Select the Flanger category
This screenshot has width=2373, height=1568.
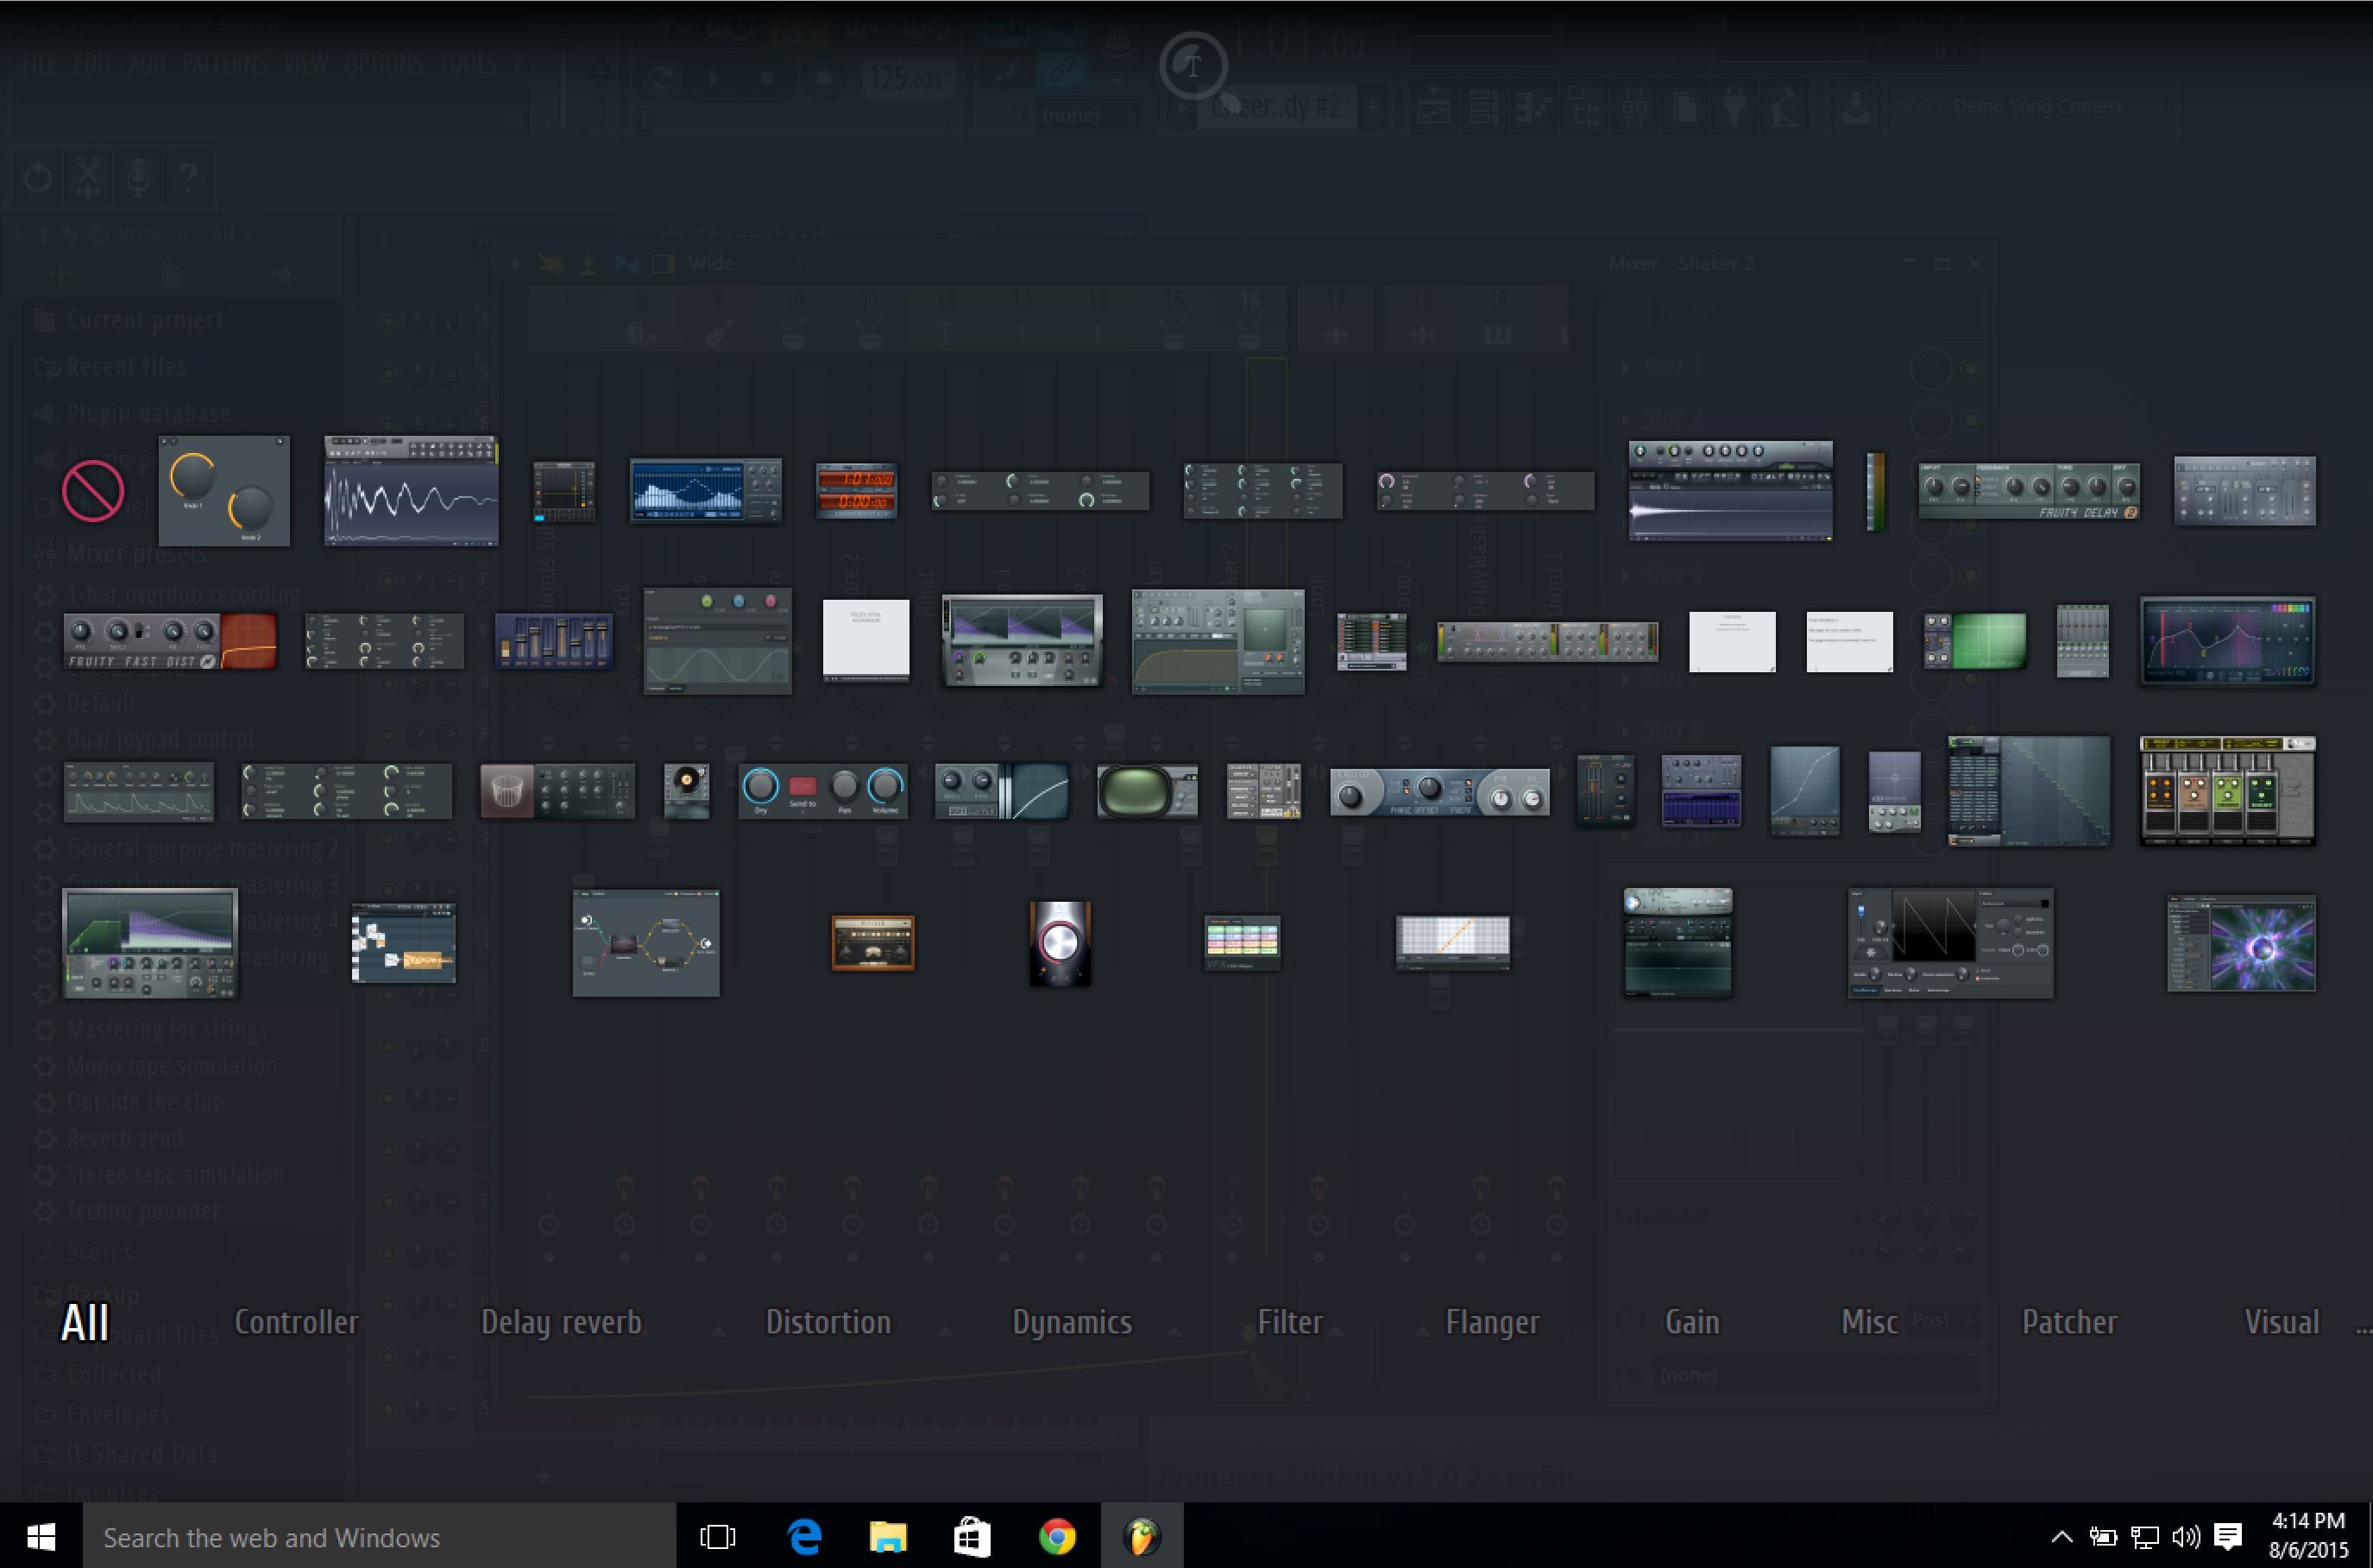(x=1492, y=1322)
